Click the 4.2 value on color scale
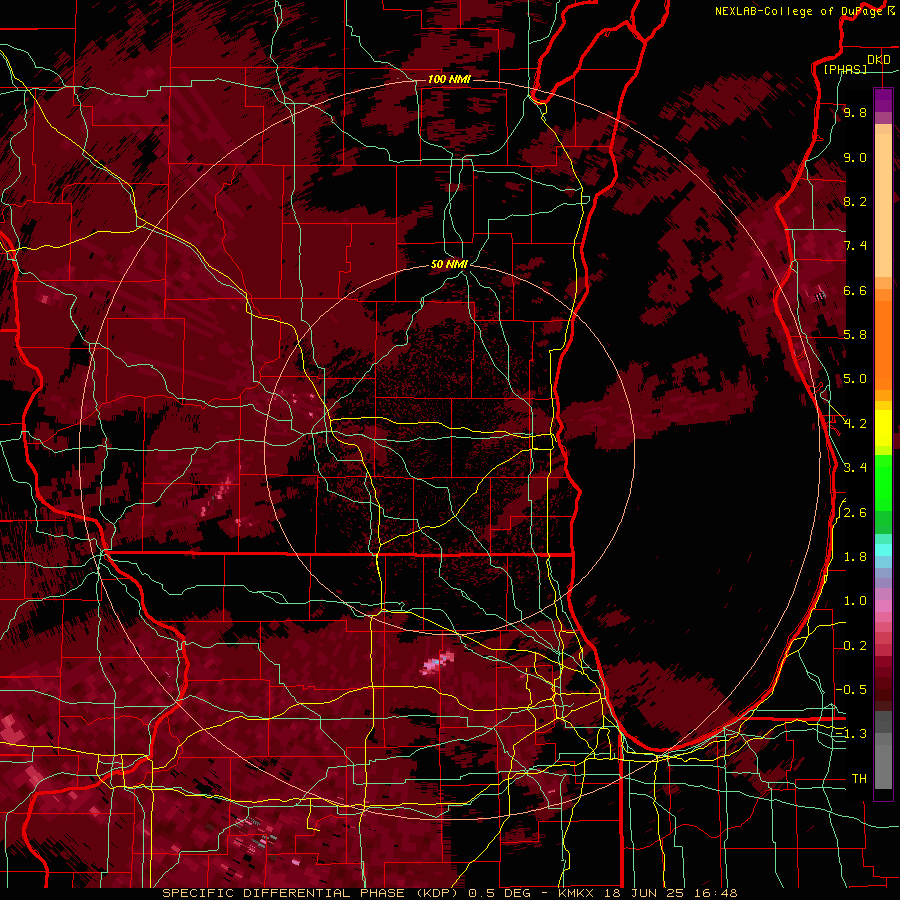Image resolution: width=900 pixels, height=900 pixels. (855, 424)
